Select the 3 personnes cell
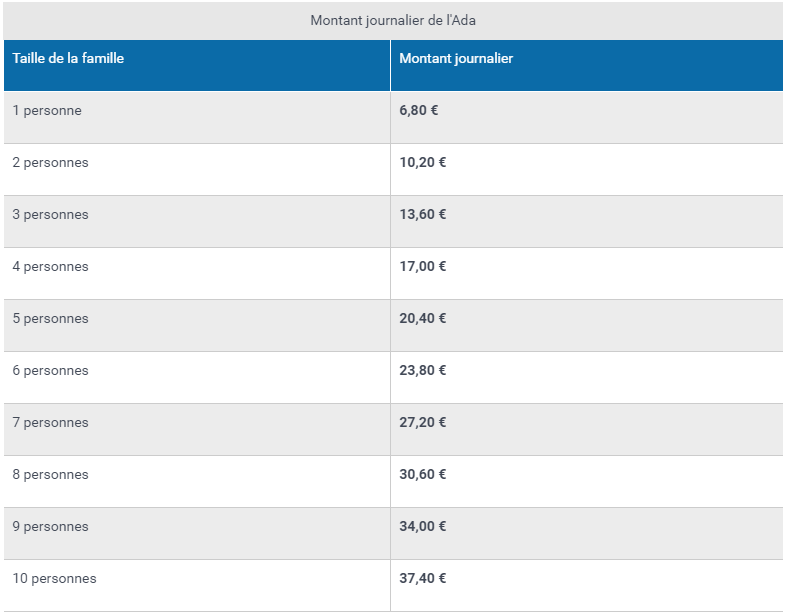The height and width of the screenshot is (614, 787). pos(51,214)
